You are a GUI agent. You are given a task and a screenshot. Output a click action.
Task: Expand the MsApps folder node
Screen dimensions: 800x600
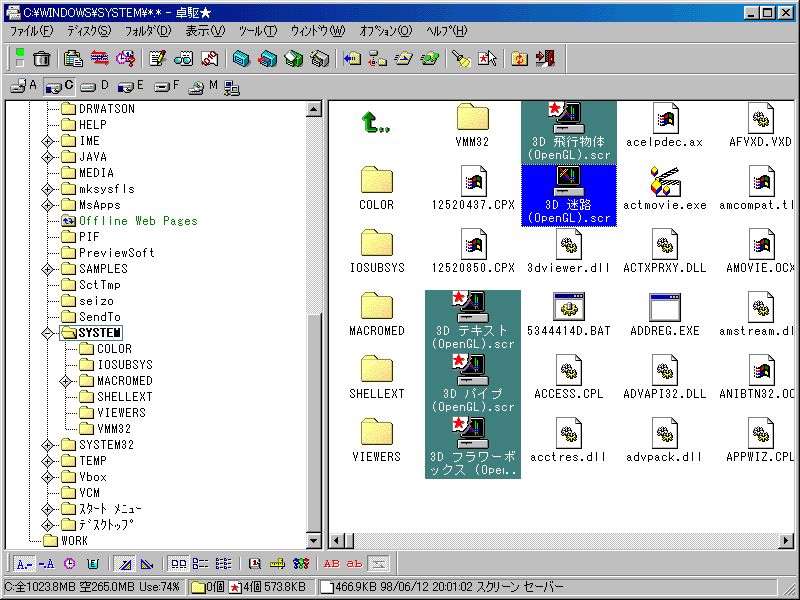tap(47, 205)
